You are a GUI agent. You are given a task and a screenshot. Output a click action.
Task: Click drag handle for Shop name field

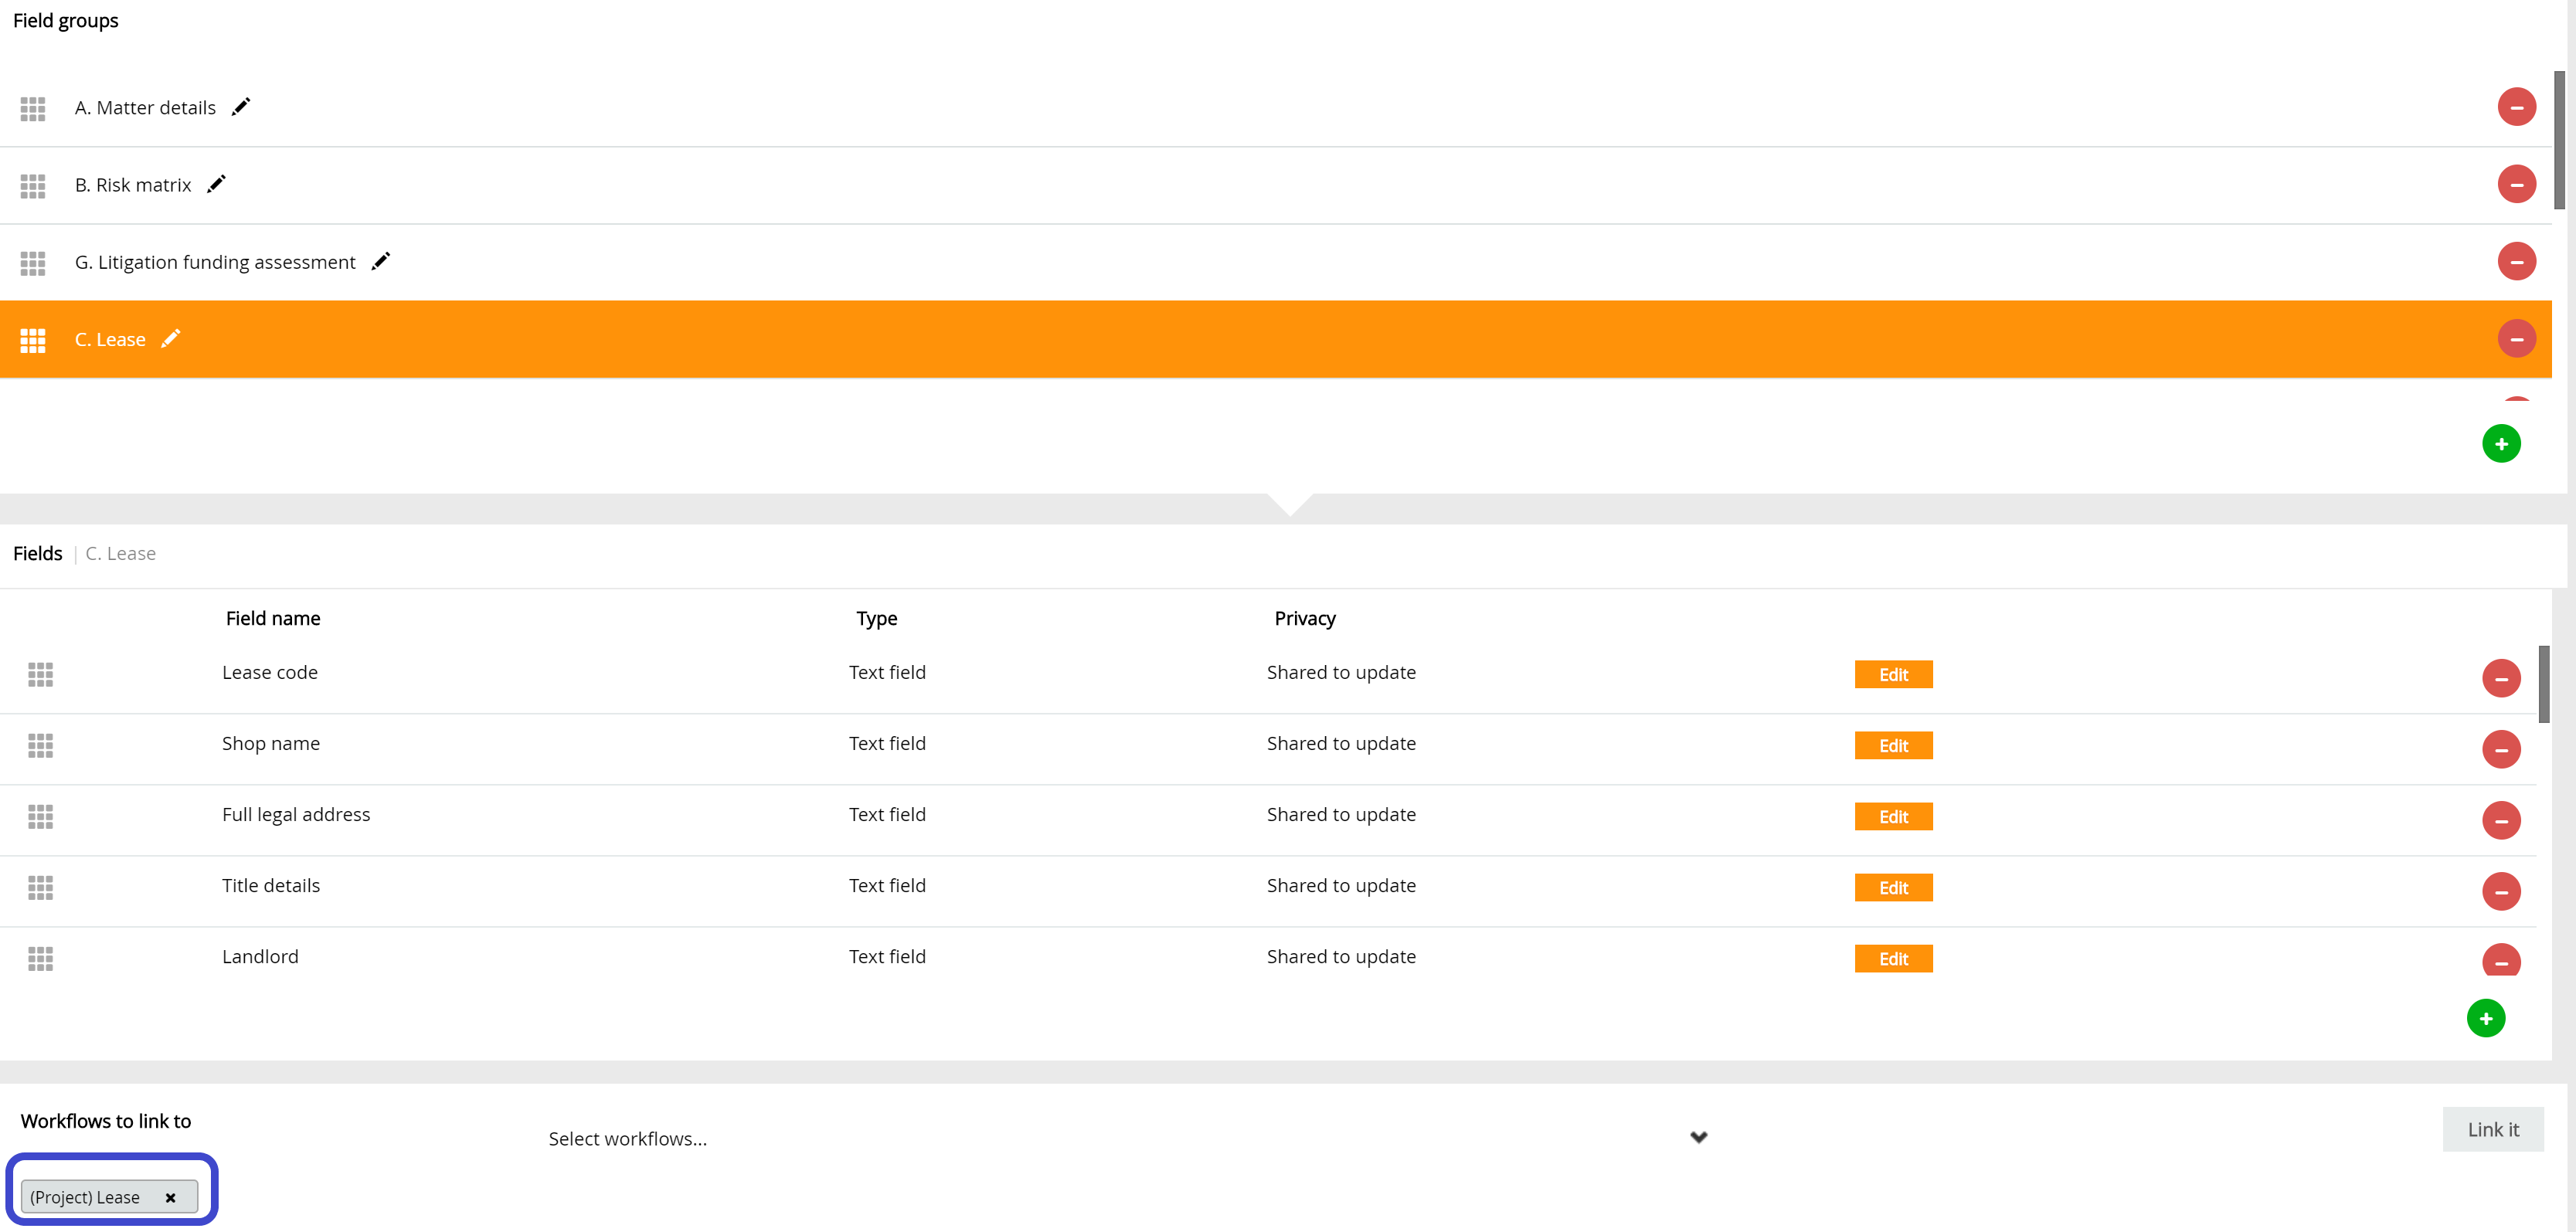tap(41, 746)
